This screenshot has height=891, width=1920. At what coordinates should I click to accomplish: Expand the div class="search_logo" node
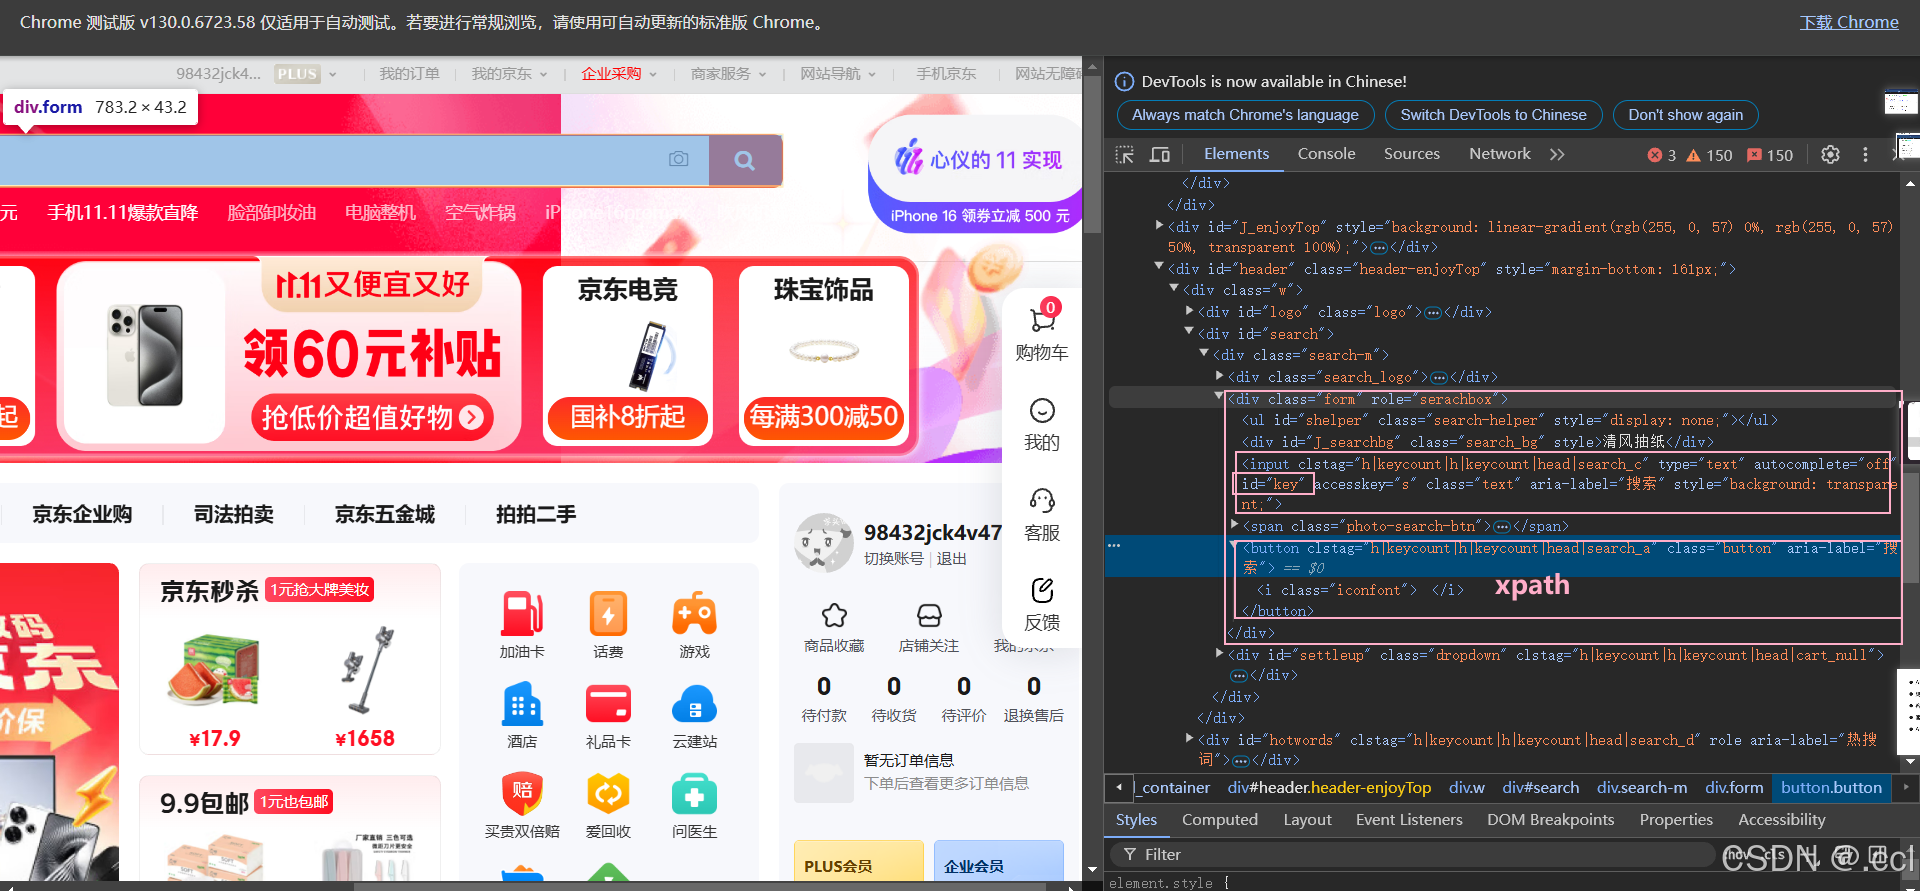(x=1220, y=377)
